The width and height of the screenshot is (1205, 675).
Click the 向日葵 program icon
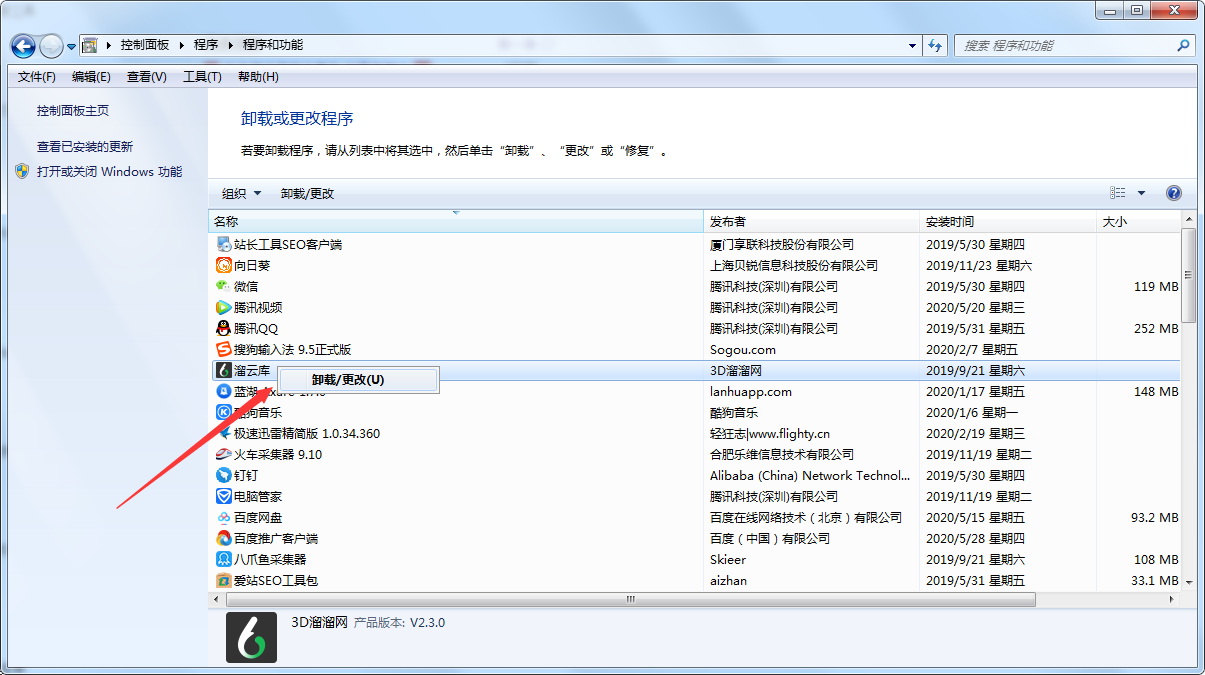pos(224,265)
